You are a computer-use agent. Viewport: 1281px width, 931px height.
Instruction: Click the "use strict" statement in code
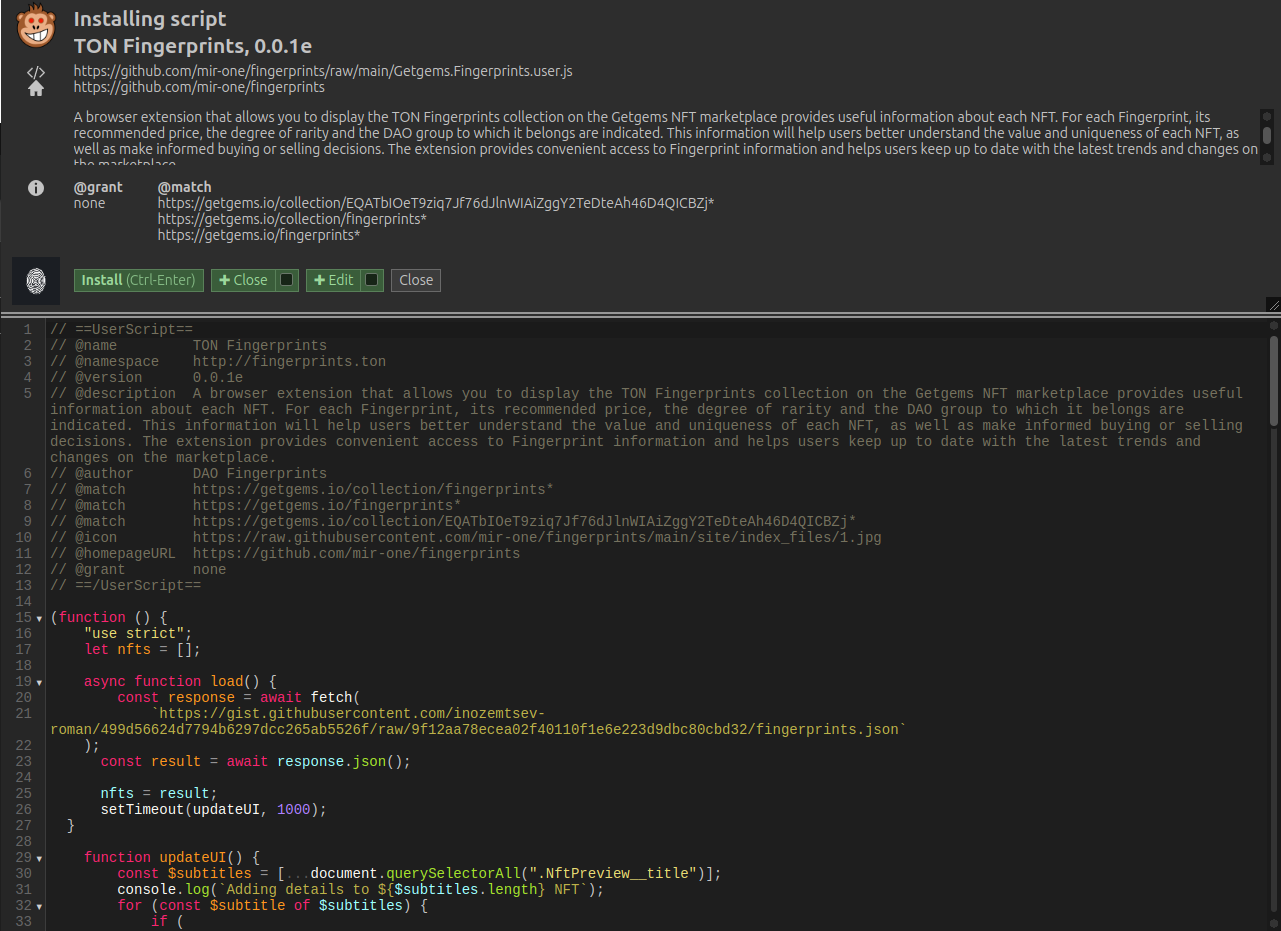(138, 633)
